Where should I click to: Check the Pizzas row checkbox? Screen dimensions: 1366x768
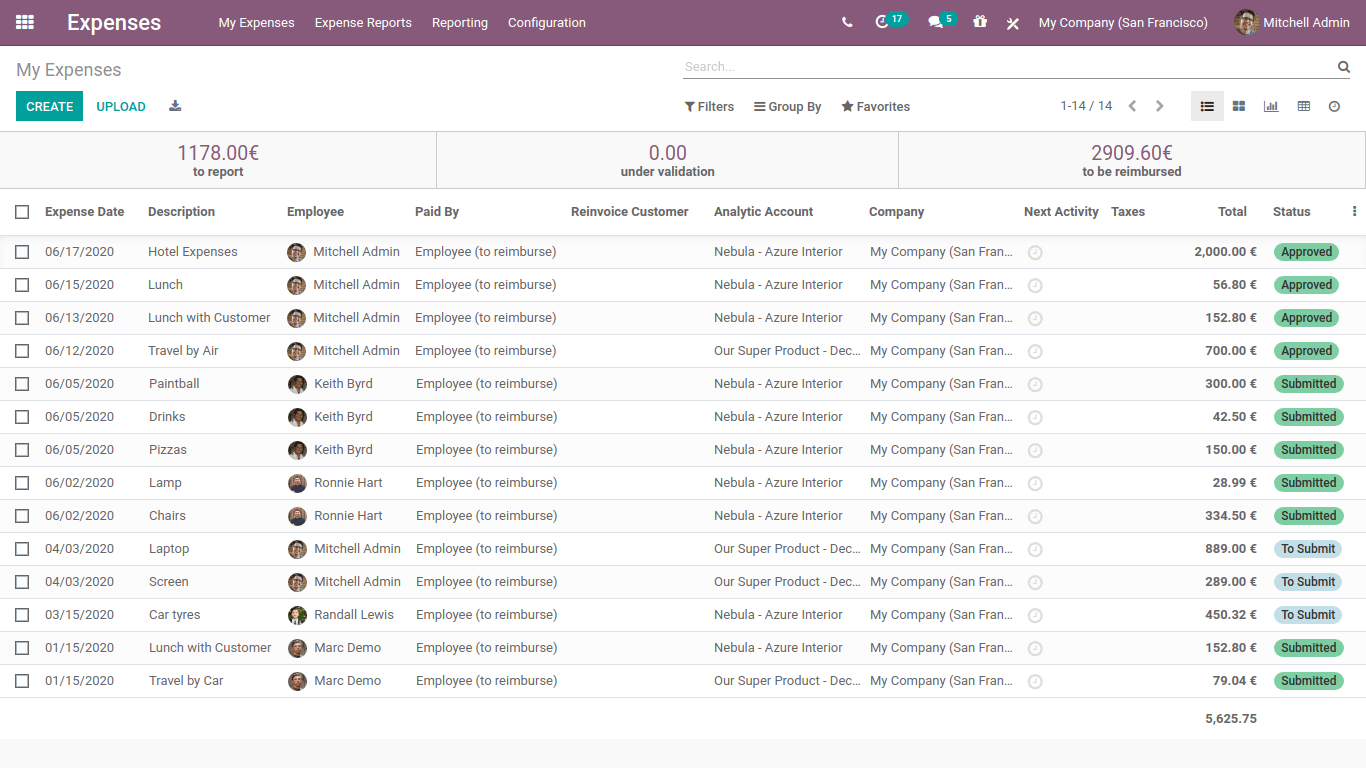[22, 450]
